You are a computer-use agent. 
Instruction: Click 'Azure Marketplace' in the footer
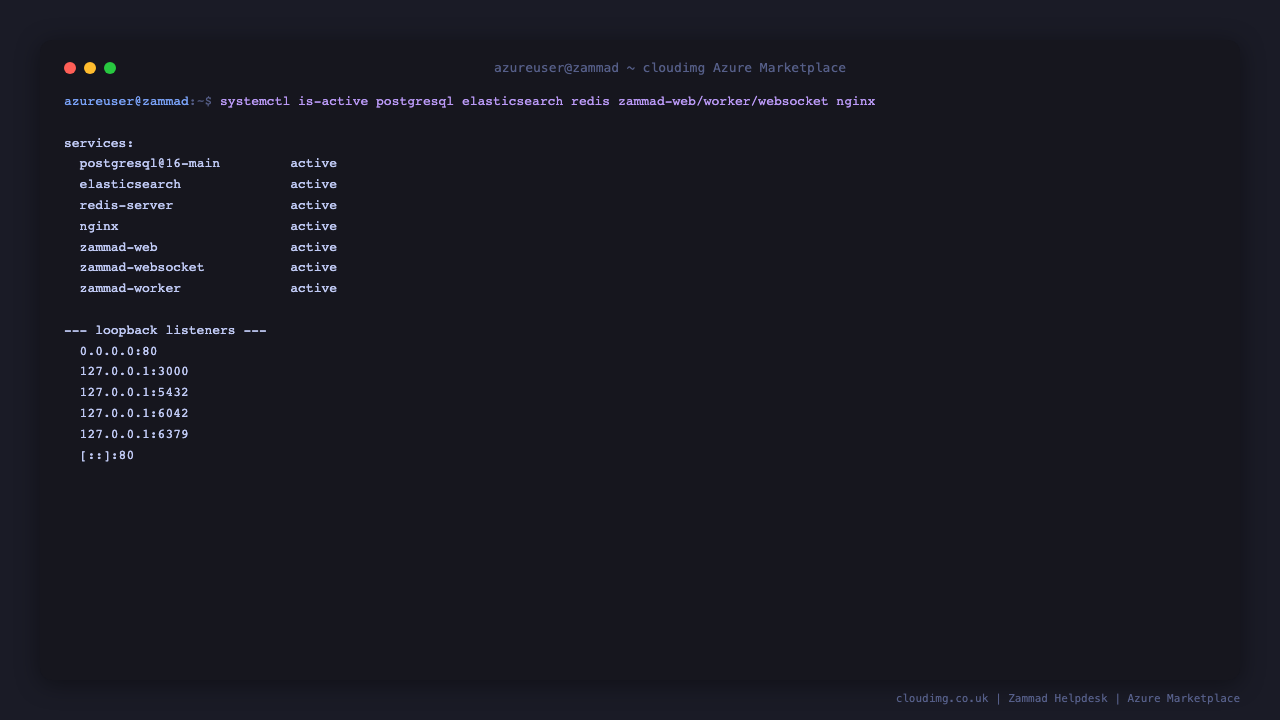tap(1183, 699)
